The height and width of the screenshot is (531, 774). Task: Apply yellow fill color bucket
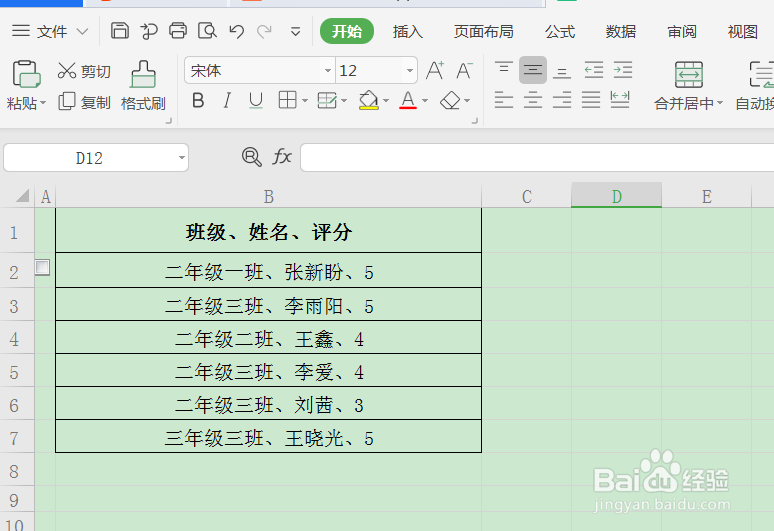369,100
